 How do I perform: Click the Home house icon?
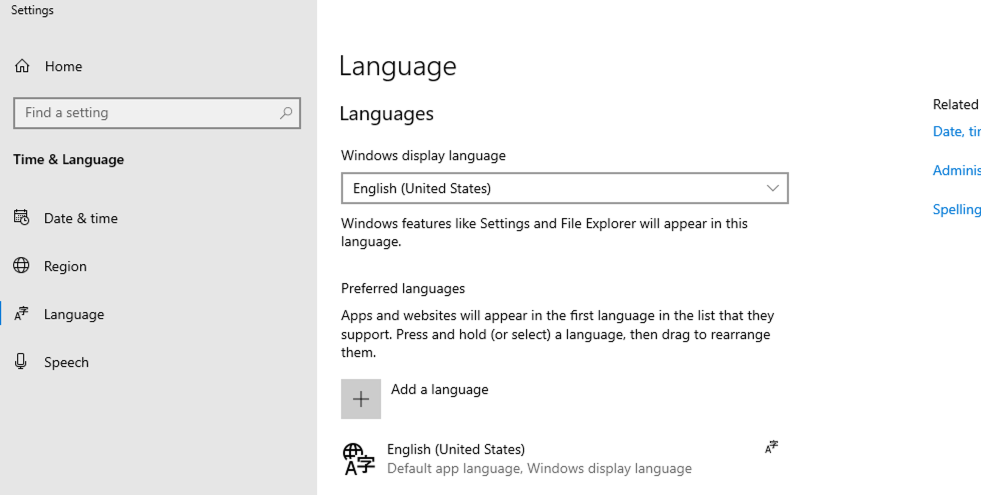tap(22, 67)
